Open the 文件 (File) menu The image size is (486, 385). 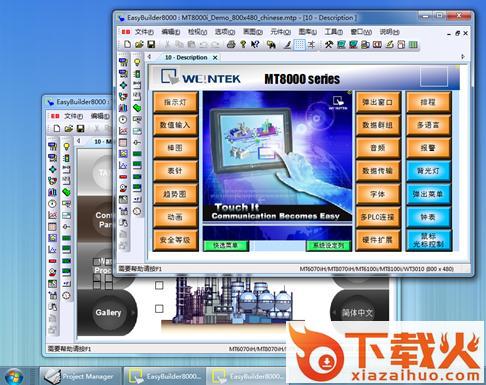pos(144,32)
